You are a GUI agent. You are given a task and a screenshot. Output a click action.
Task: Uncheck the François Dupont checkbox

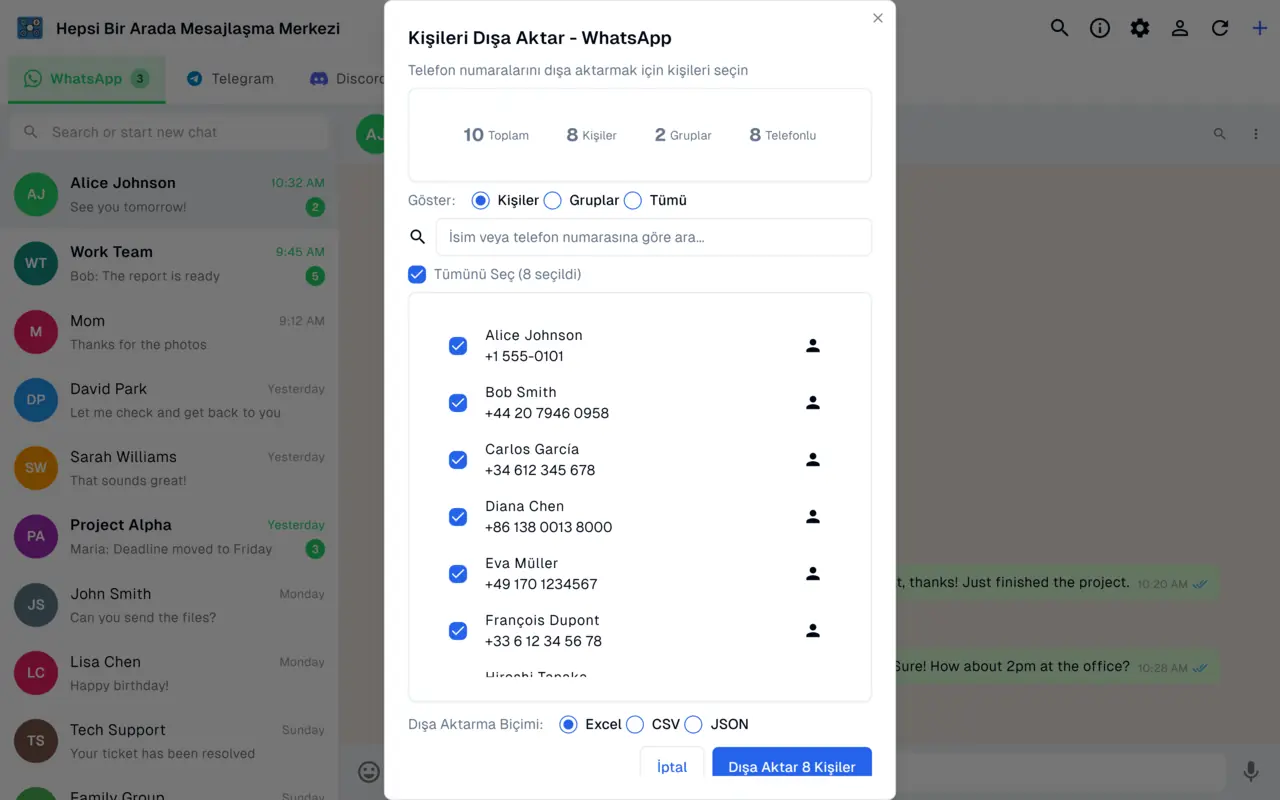pyautogui.click(x=458, y=631)
